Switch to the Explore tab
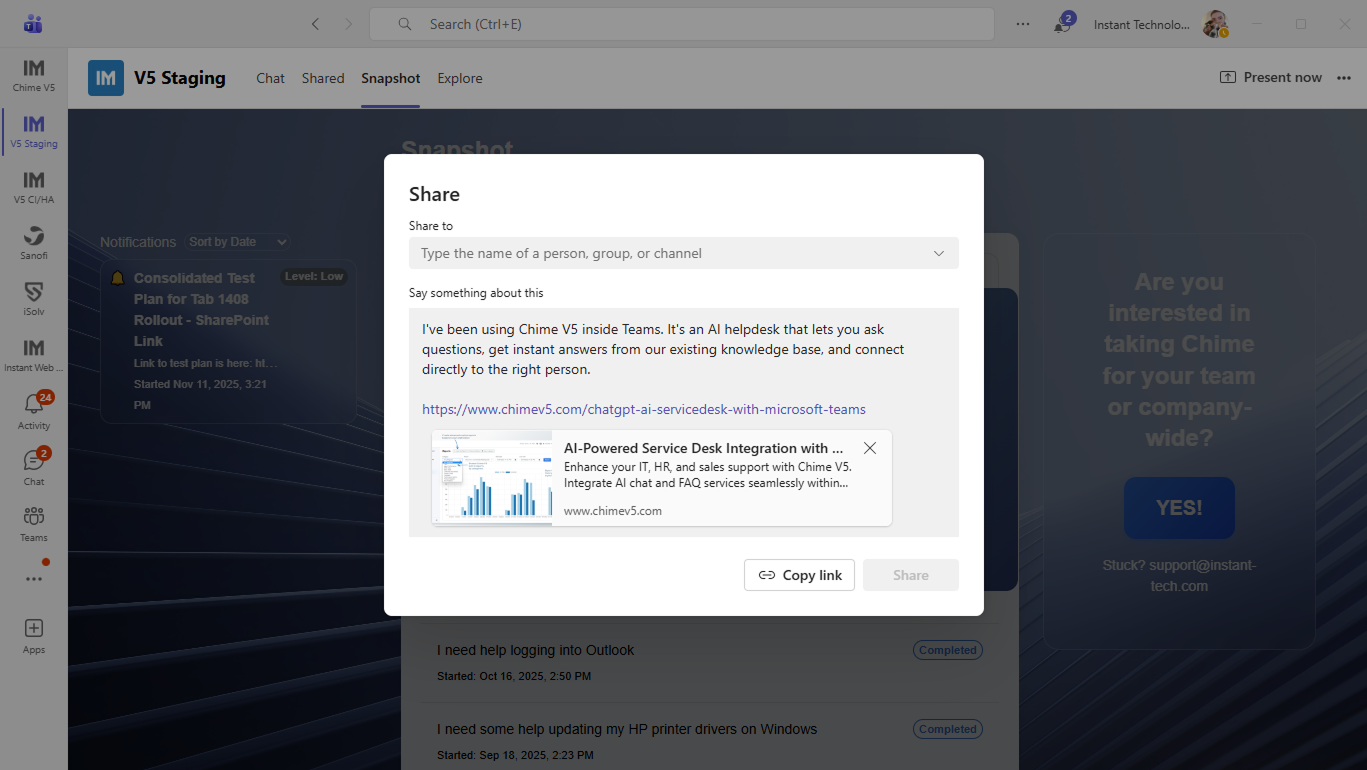This screenshot has height=770, width=1367. (460, 78)
